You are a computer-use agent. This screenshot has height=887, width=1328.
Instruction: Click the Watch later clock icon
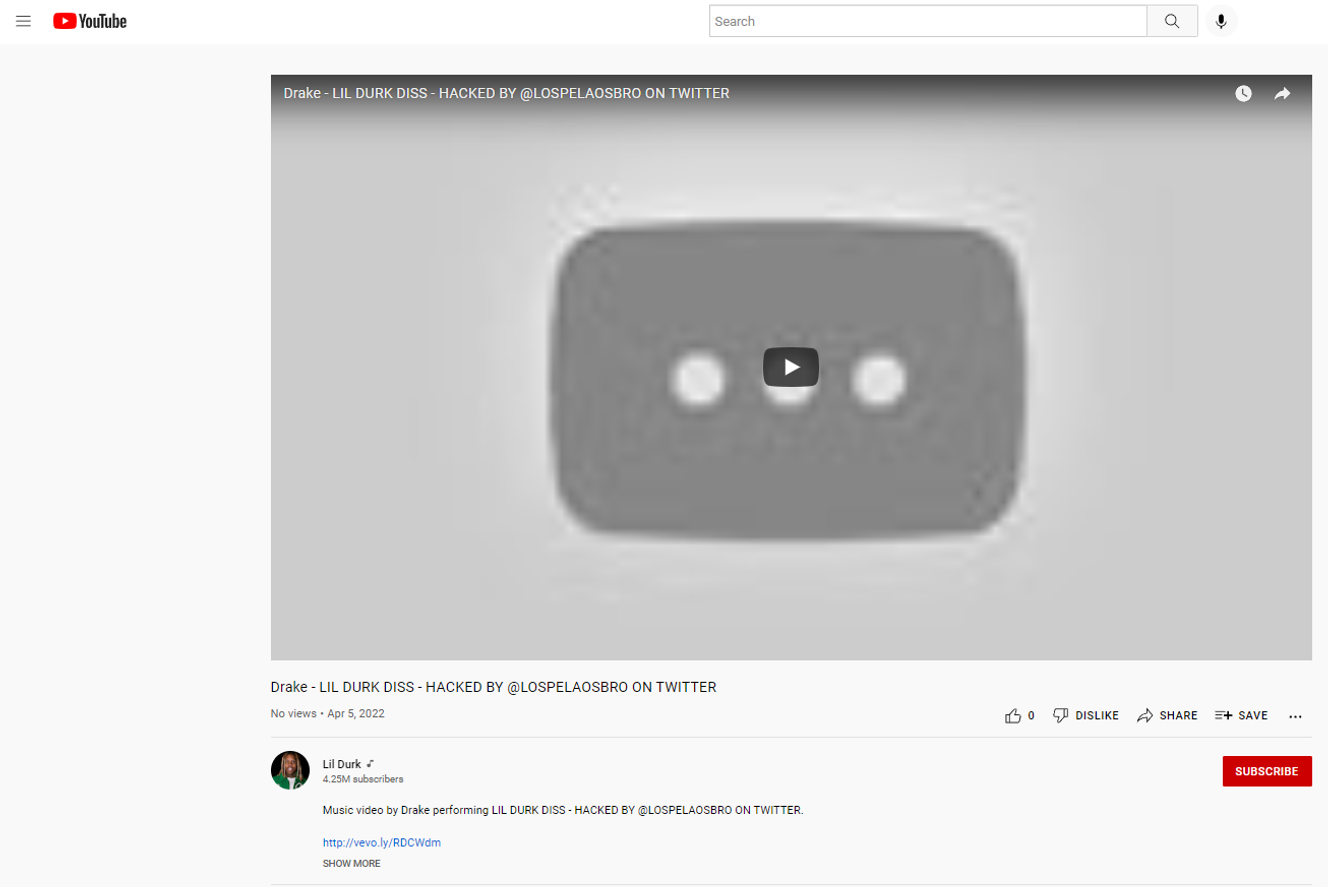1243,93
